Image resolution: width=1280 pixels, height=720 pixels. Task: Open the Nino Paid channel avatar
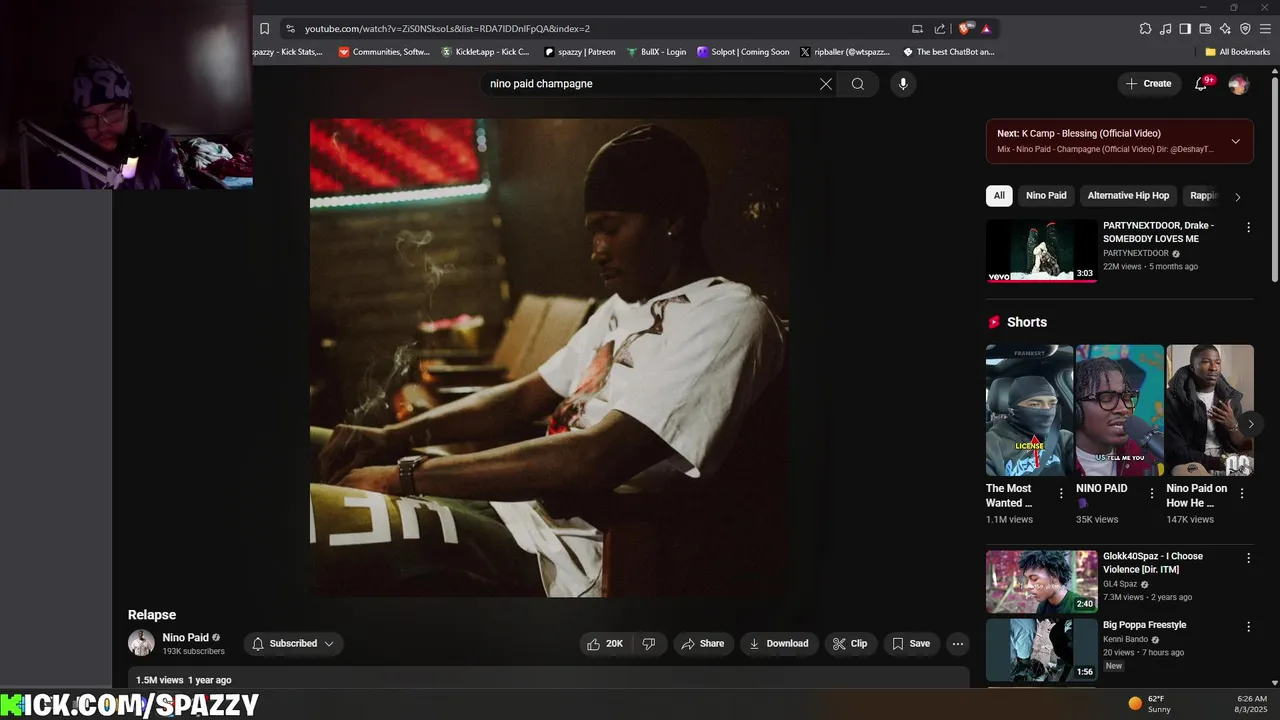tap(141, 643)
